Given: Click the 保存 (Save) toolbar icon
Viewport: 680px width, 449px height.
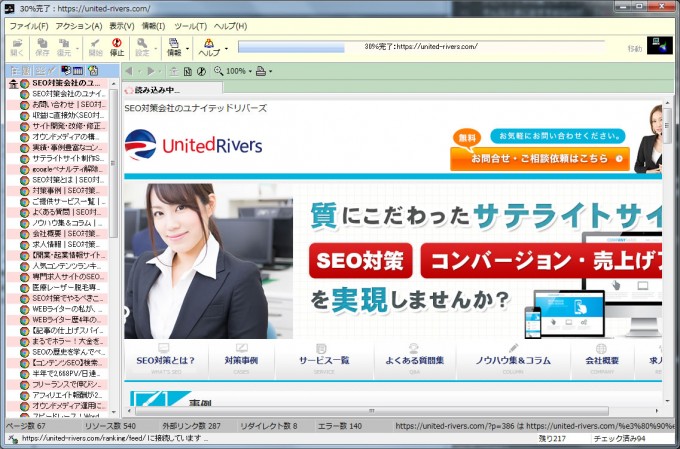Looking at the screenshot, I should click(x=42, y=47).
